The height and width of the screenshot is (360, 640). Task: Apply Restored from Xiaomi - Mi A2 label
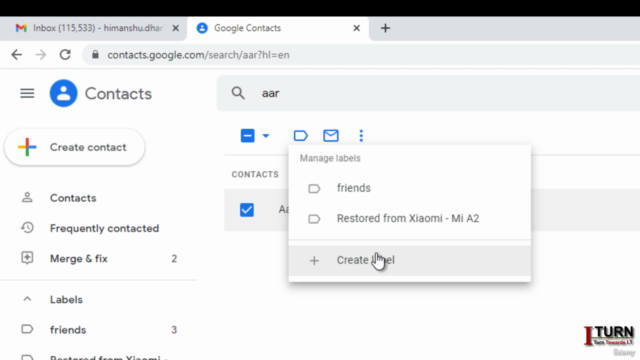[409, 218]
